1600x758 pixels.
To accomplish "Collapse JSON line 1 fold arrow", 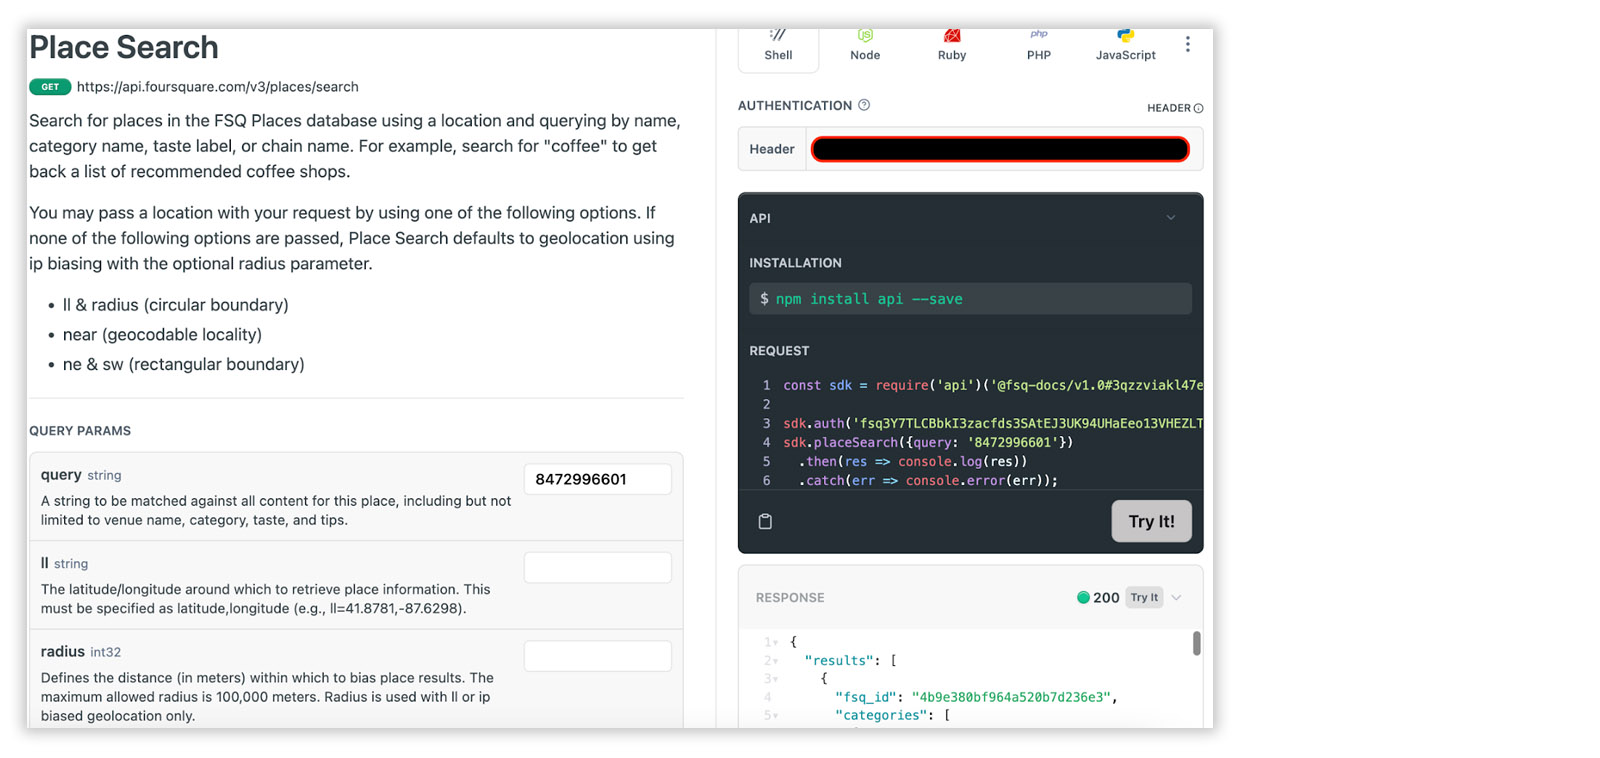I will pos(775,643).
